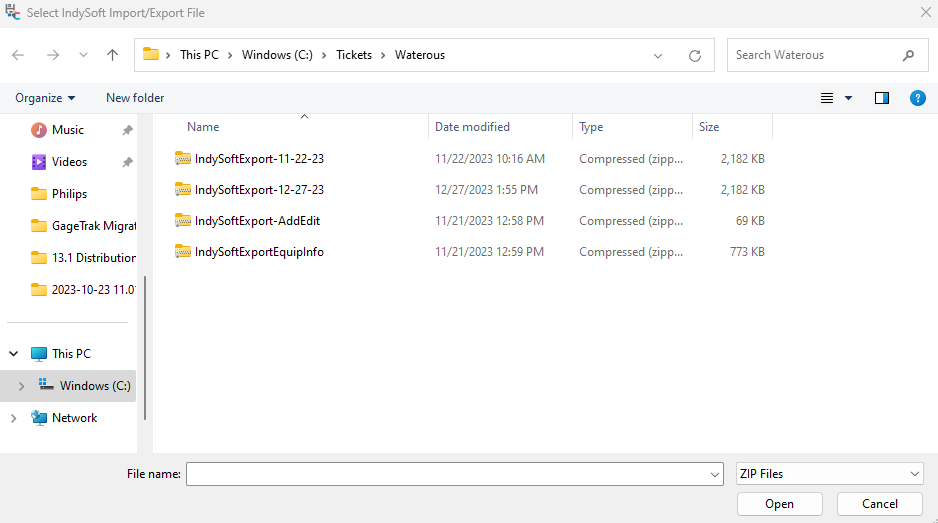Expand the Windows (C:) tree node
938x523 pixels.
pos(21,386)
